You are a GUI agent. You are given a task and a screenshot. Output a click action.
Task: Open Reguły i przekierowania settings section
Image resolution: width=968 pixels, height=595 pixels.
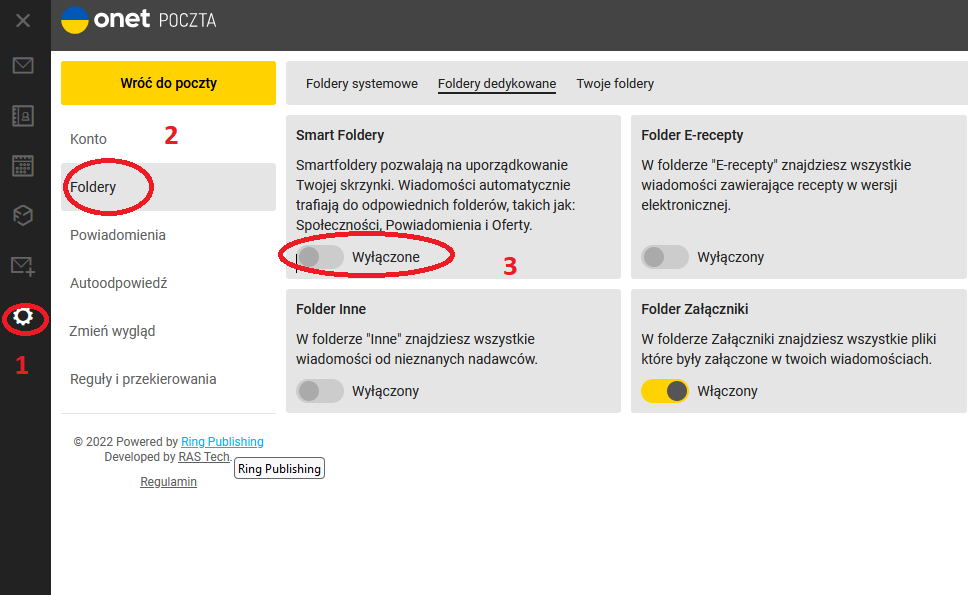tap(143, 379)
